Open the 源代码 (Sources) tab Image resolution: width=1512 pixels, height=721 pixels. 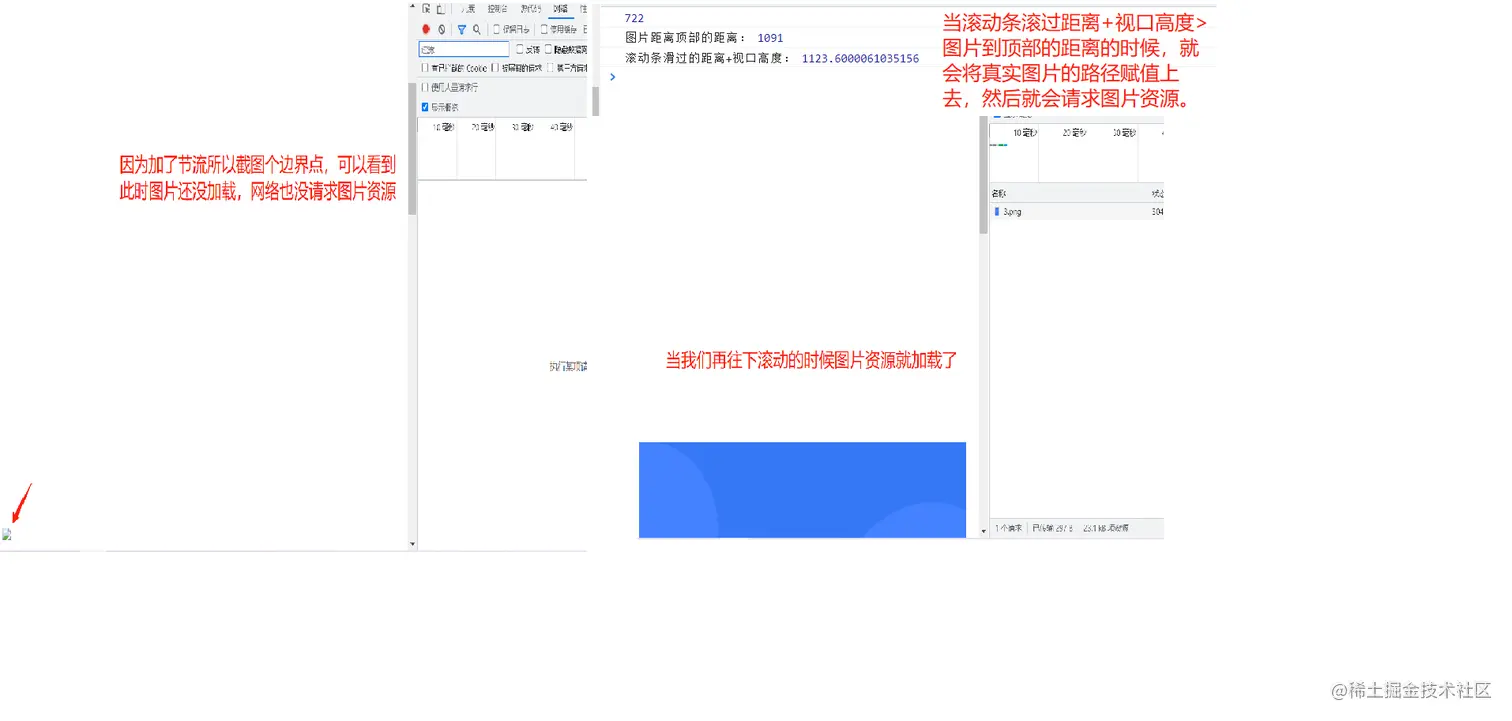(530, 9)
